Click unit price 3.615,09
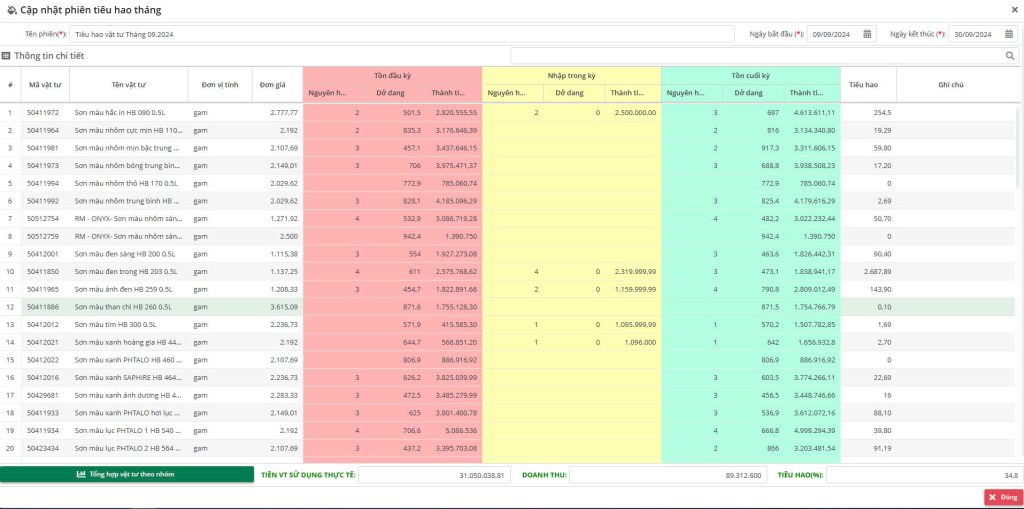Viewport: 1024px width, 509px height. [284, 307]
